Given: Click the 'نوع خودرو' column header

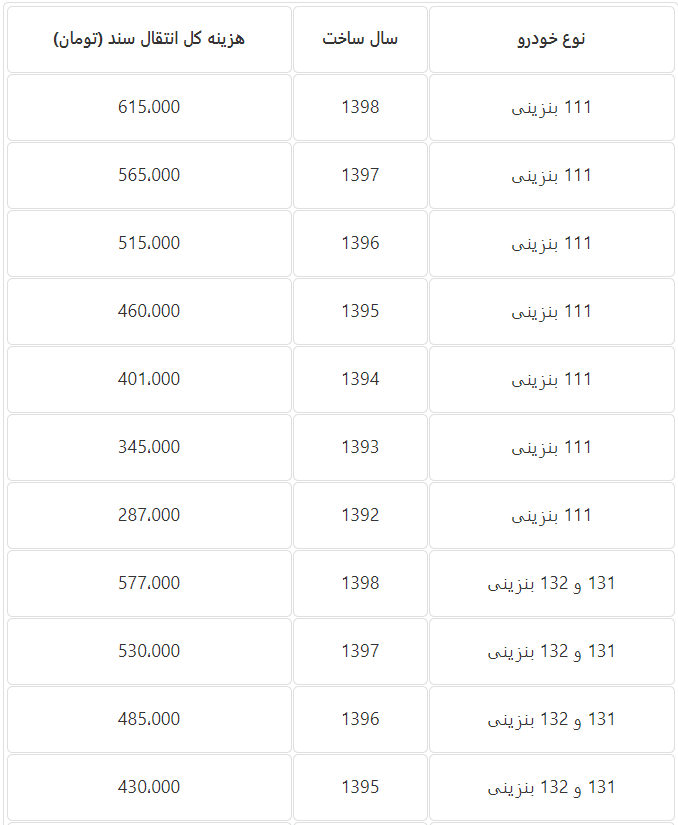Looking at the screenshot, I should [x=551, y=39].
